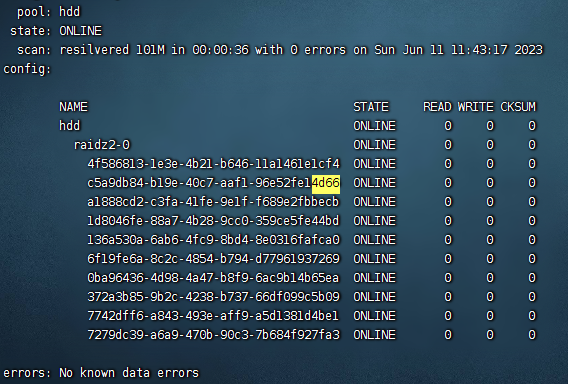Click disk ID starting with c5a9db84-b19e
568x384 pixels.
(213, 183)
